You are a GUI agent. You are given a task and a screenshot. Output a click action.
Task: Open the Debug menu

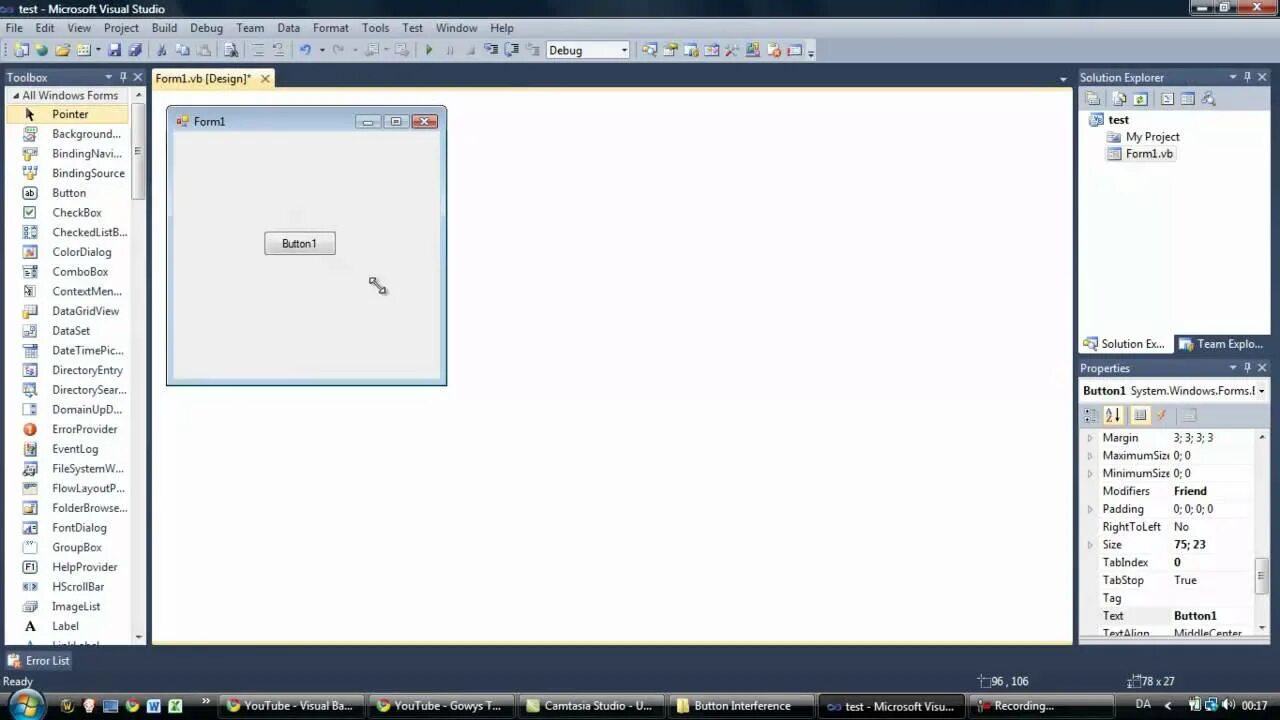206,28
